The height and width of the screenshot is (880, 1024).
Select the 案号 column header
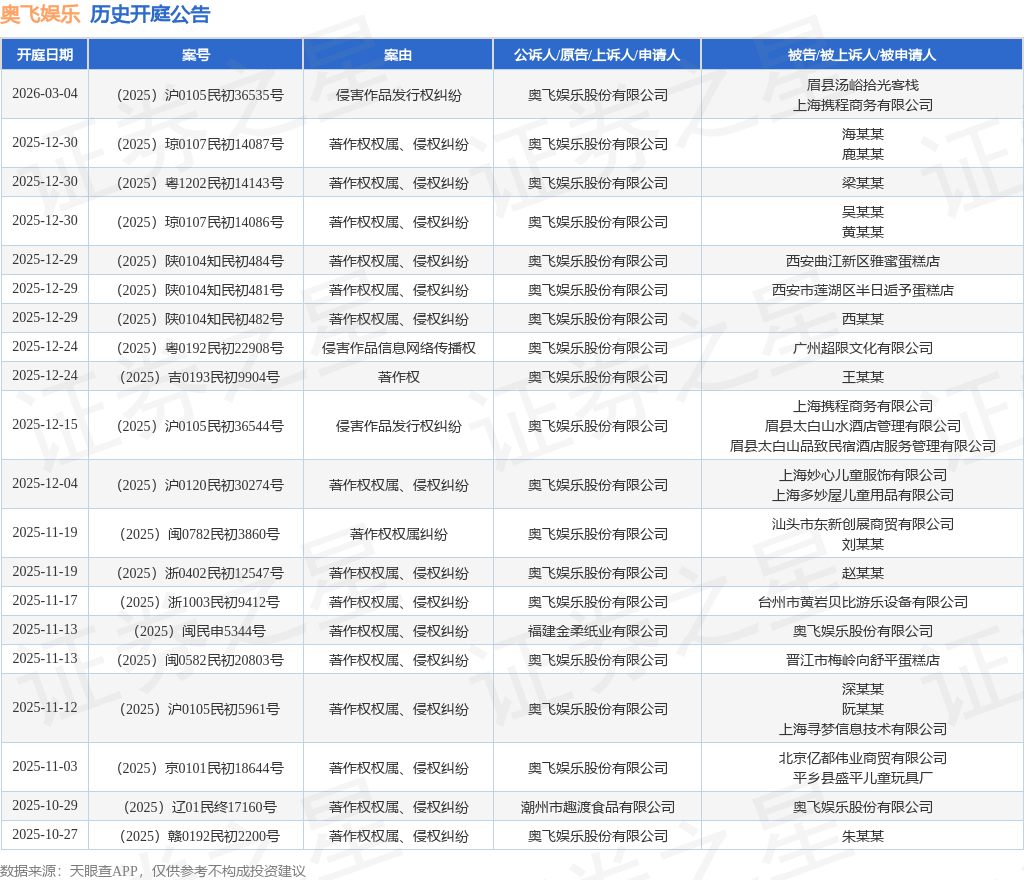[196, 55]
